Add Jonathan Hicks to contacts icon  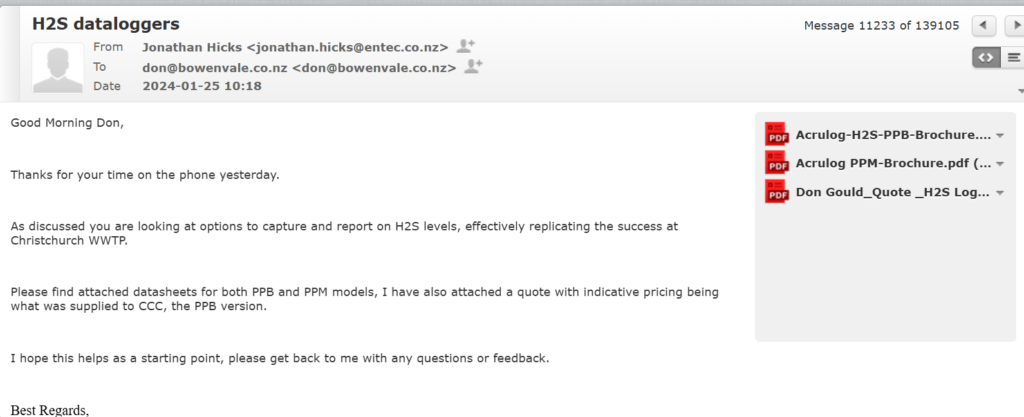[x=466, y=46]
